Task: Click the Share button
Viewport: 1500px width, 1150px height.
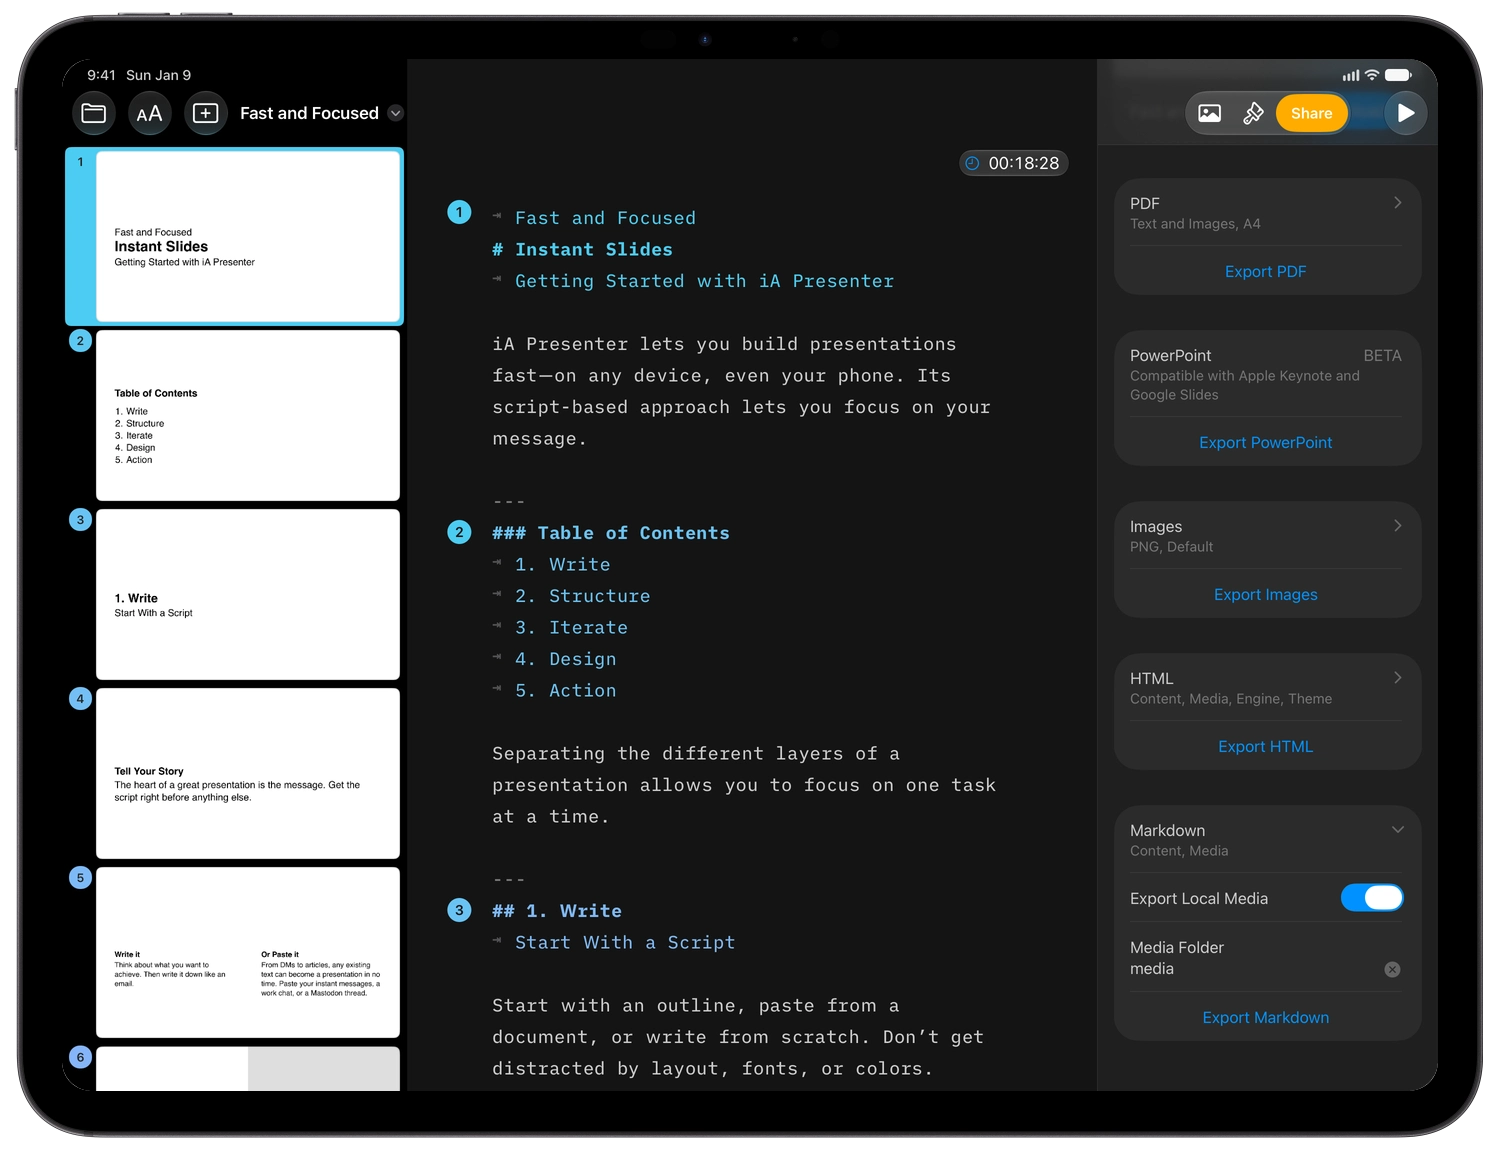Action: coord(1311,113)
